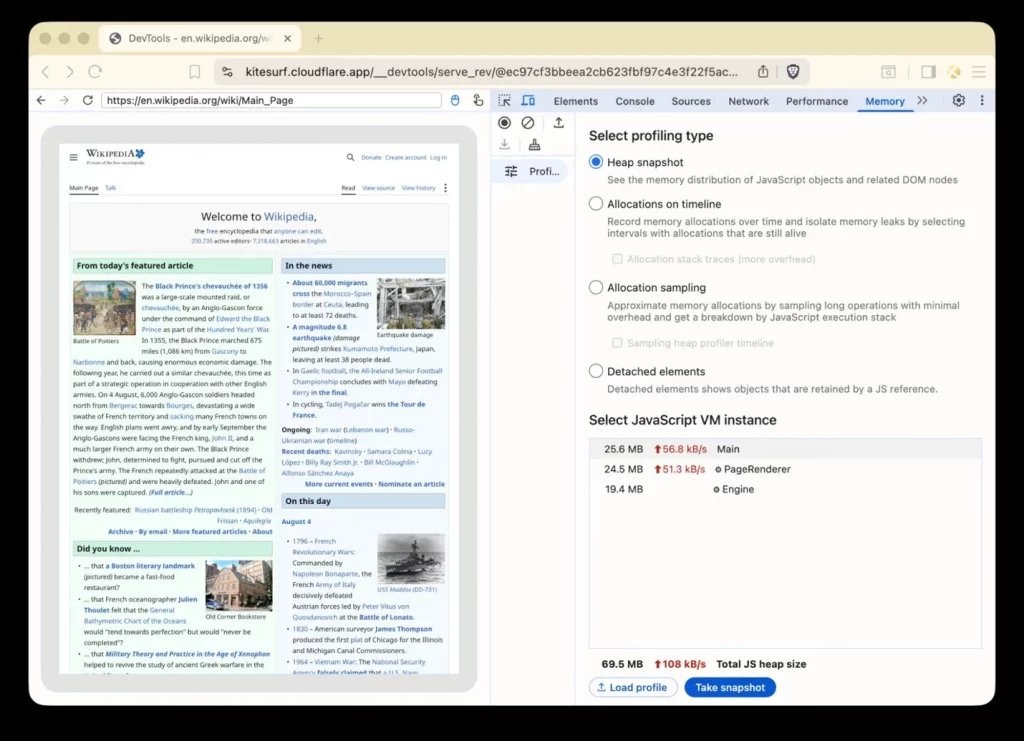Image resolution: width=1024 pixels, height=741 pixels.
Task: Switch to the Sources tab
Action: [x=691, y=101]
